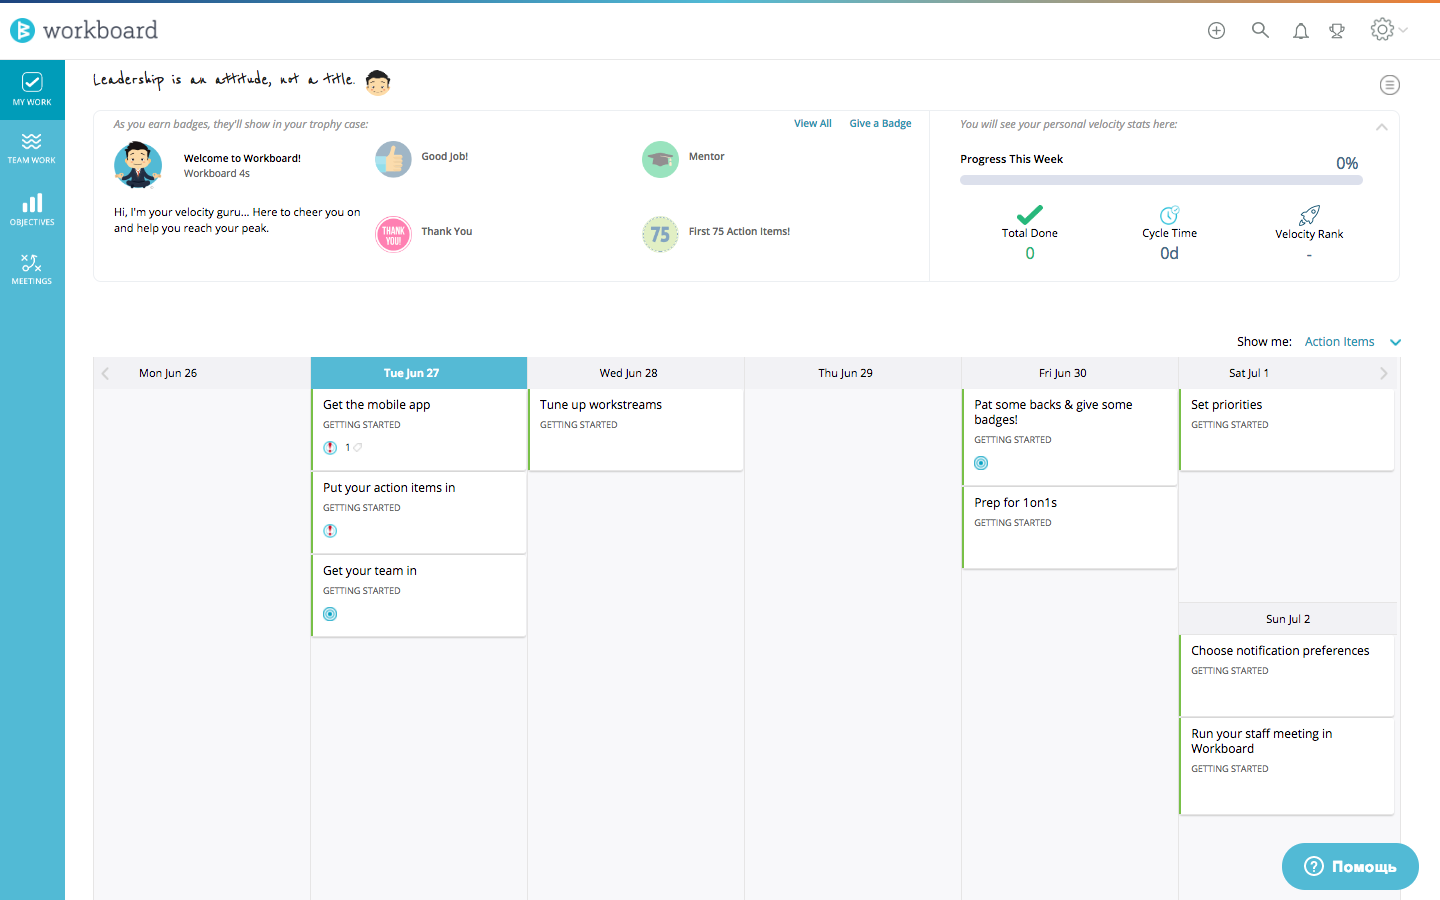The height and width of the screenshot is (900, 1440).
Task: View achievements via the trophy icon
Action: click(1337, 30)
